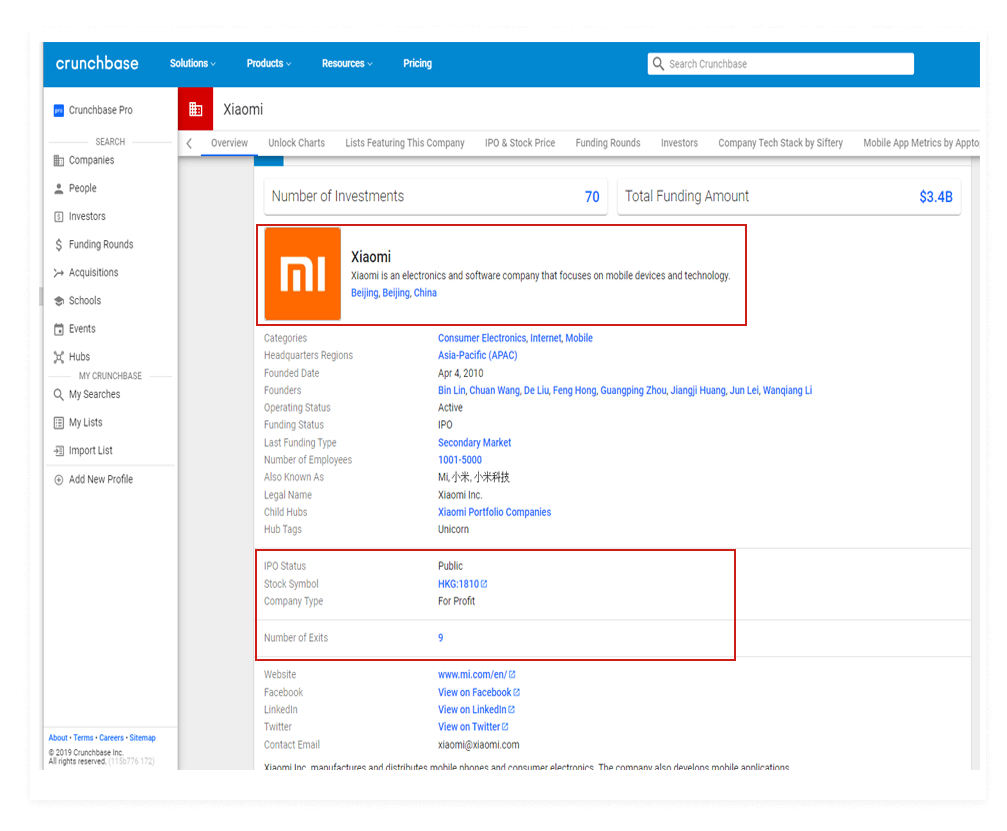Open the Investors tab

click(679, 143)
